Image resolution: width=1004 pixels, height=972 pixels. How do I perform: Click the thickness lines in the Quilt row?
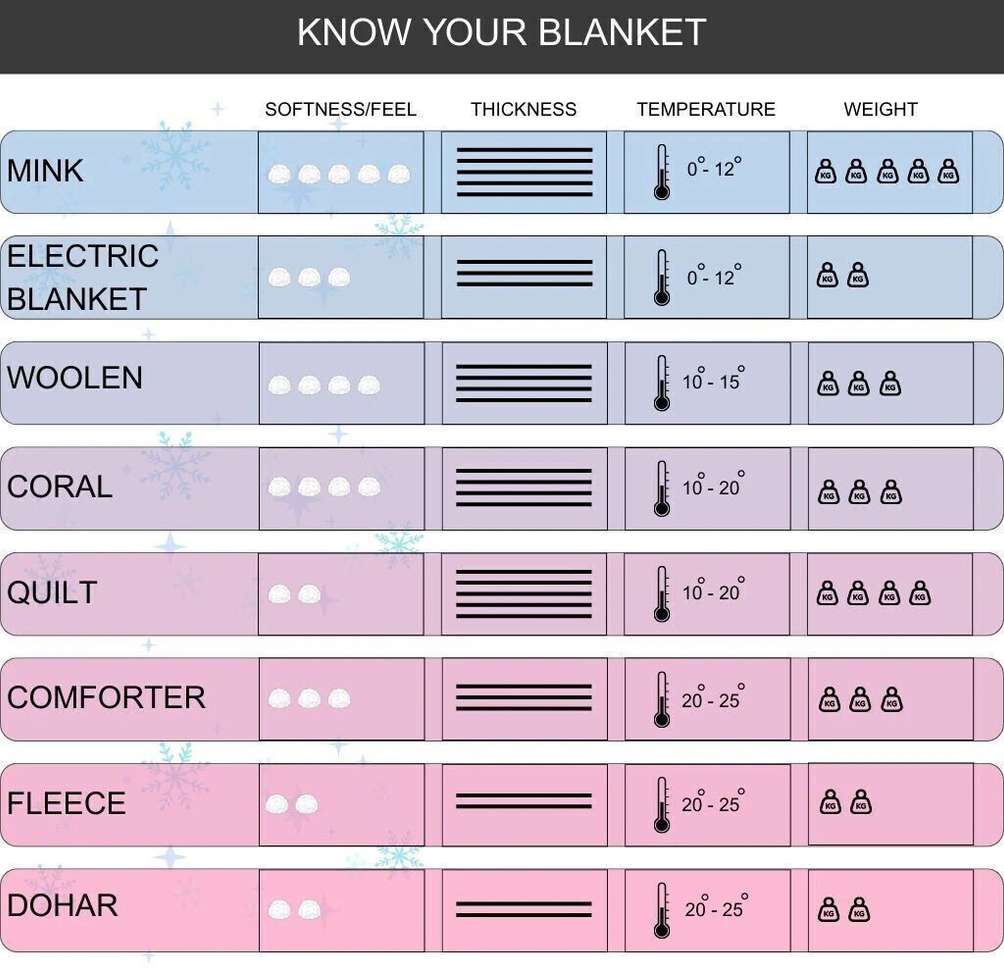[524, 594]
